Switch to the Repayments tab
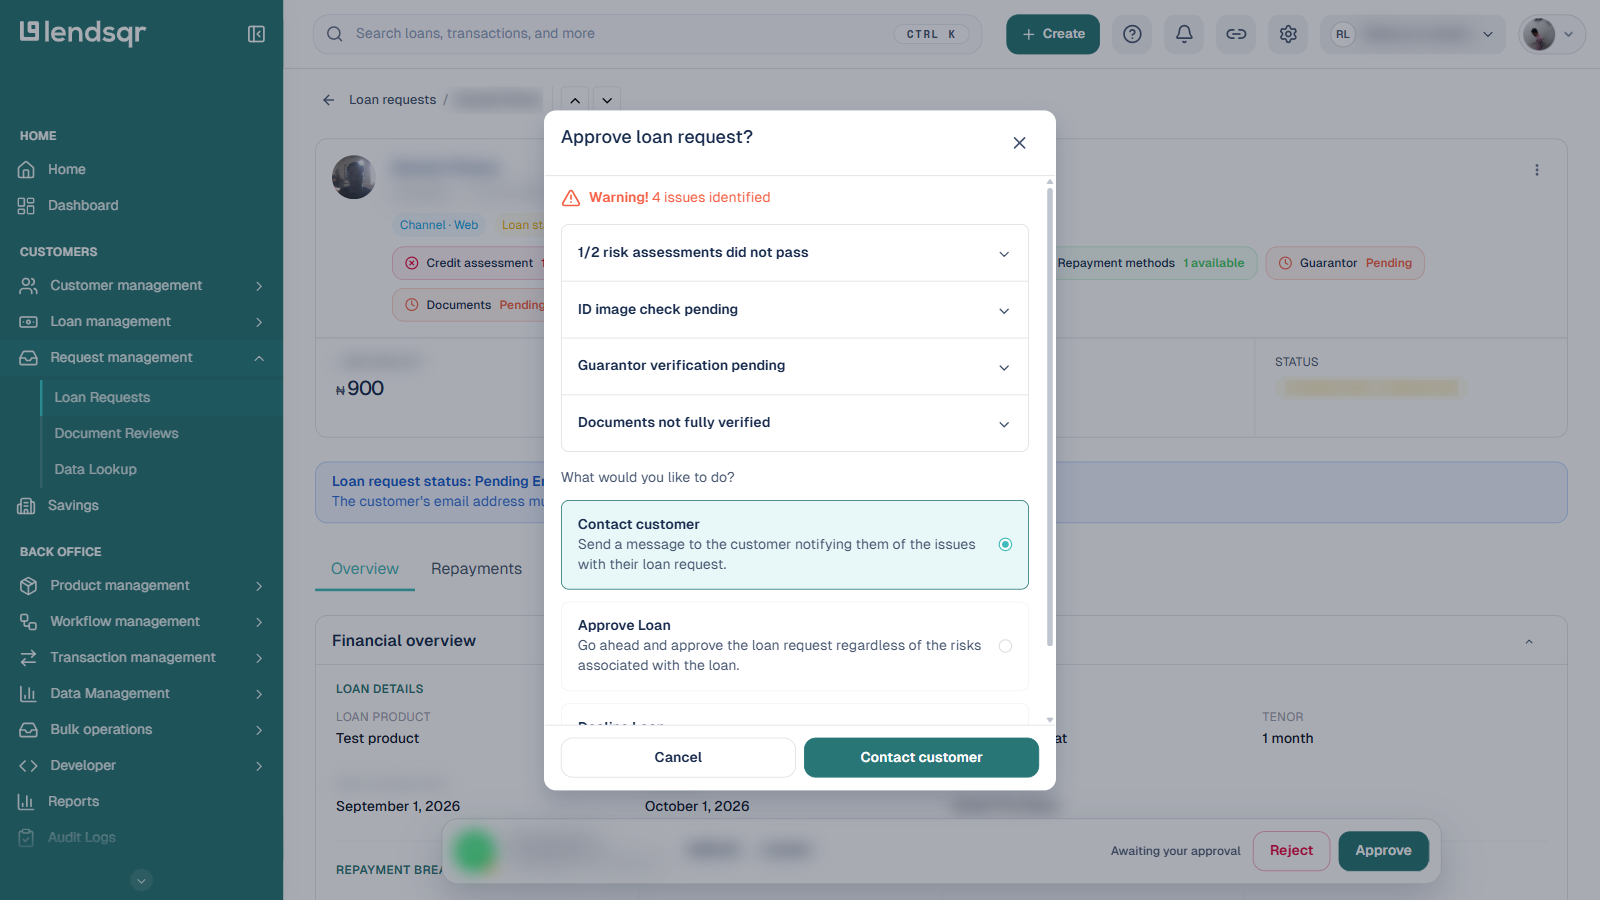This screenshot has height=900, width=1600. 476,569
